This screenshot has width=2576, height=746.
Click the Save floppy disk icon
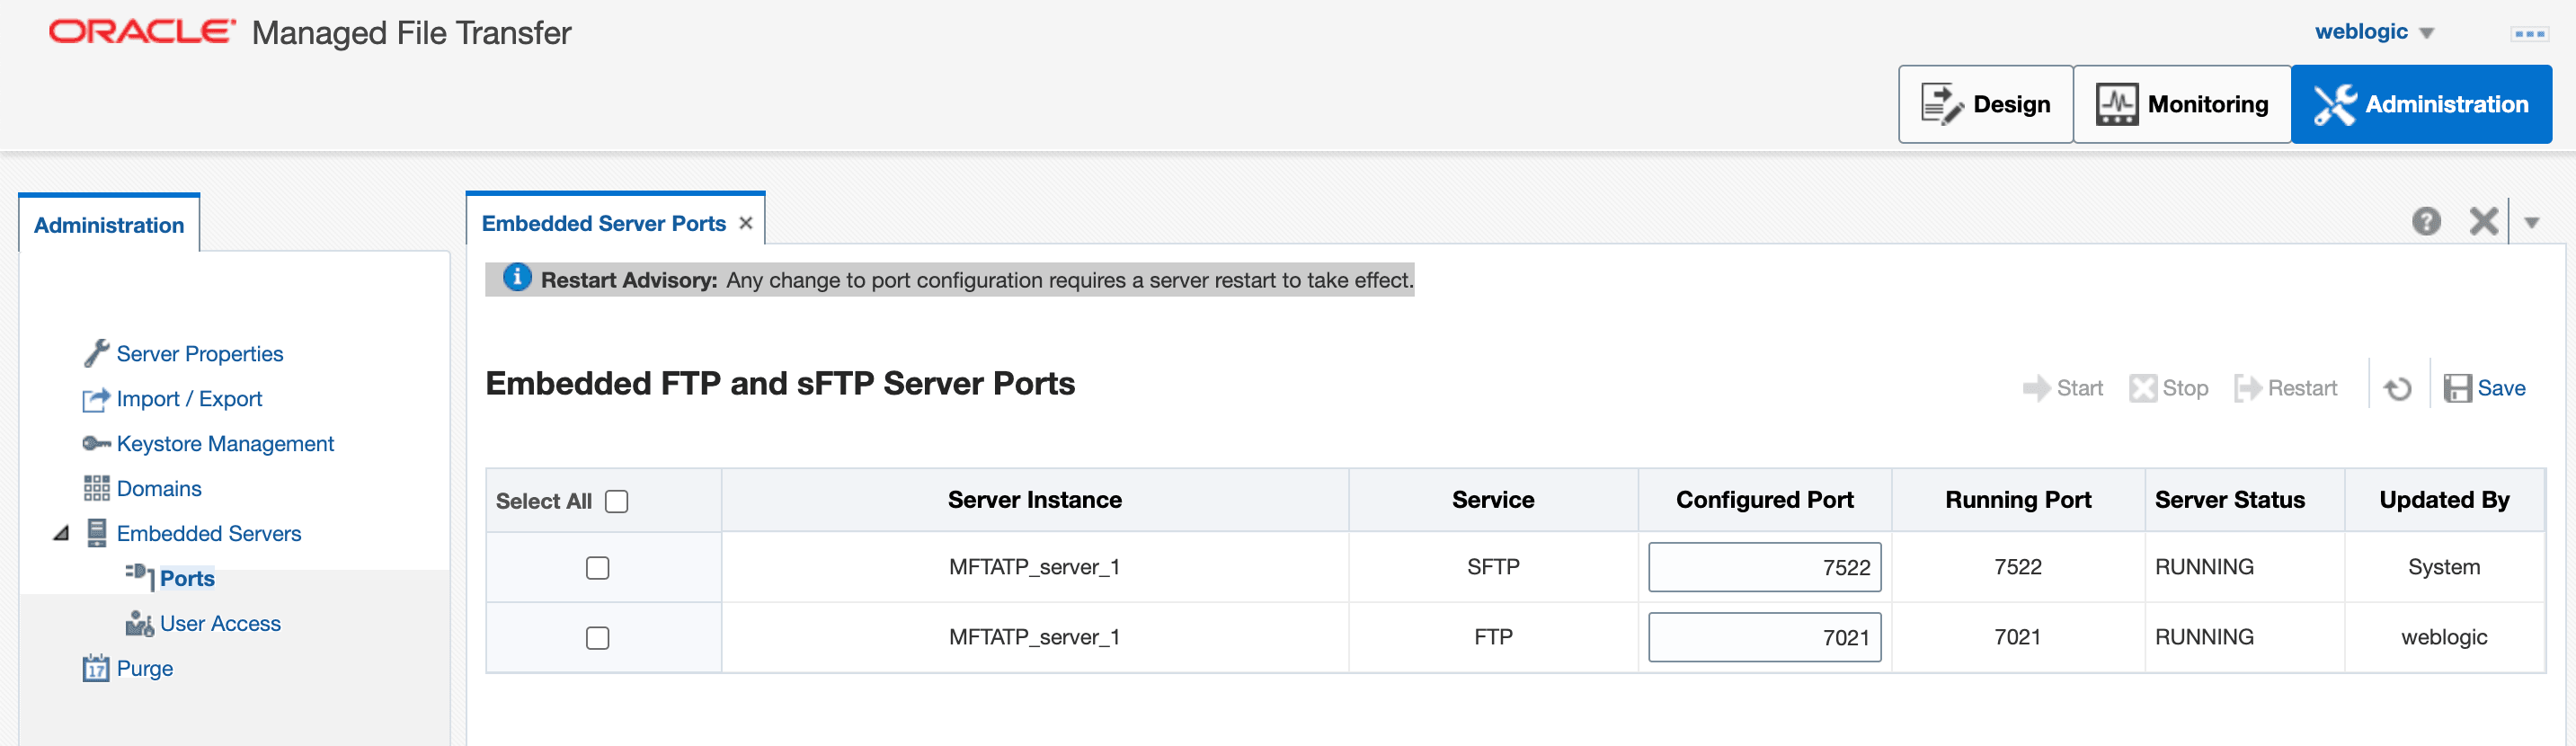tap(2457, 388)
